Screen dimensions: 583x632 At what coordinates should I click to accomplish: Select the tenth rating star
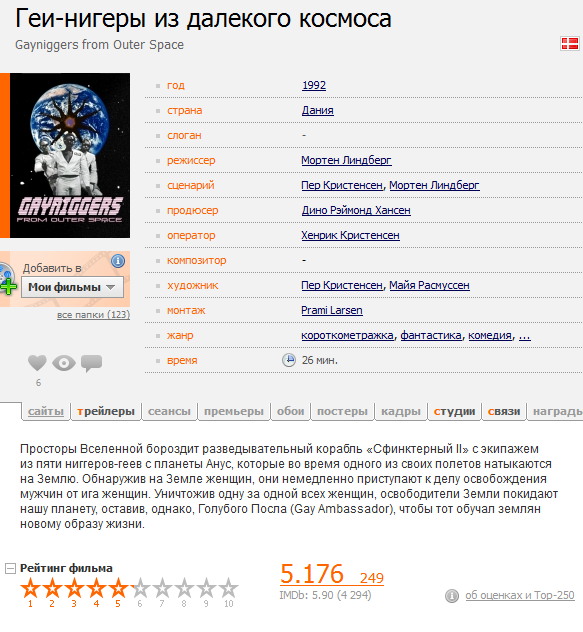click(x=229, y=588)
